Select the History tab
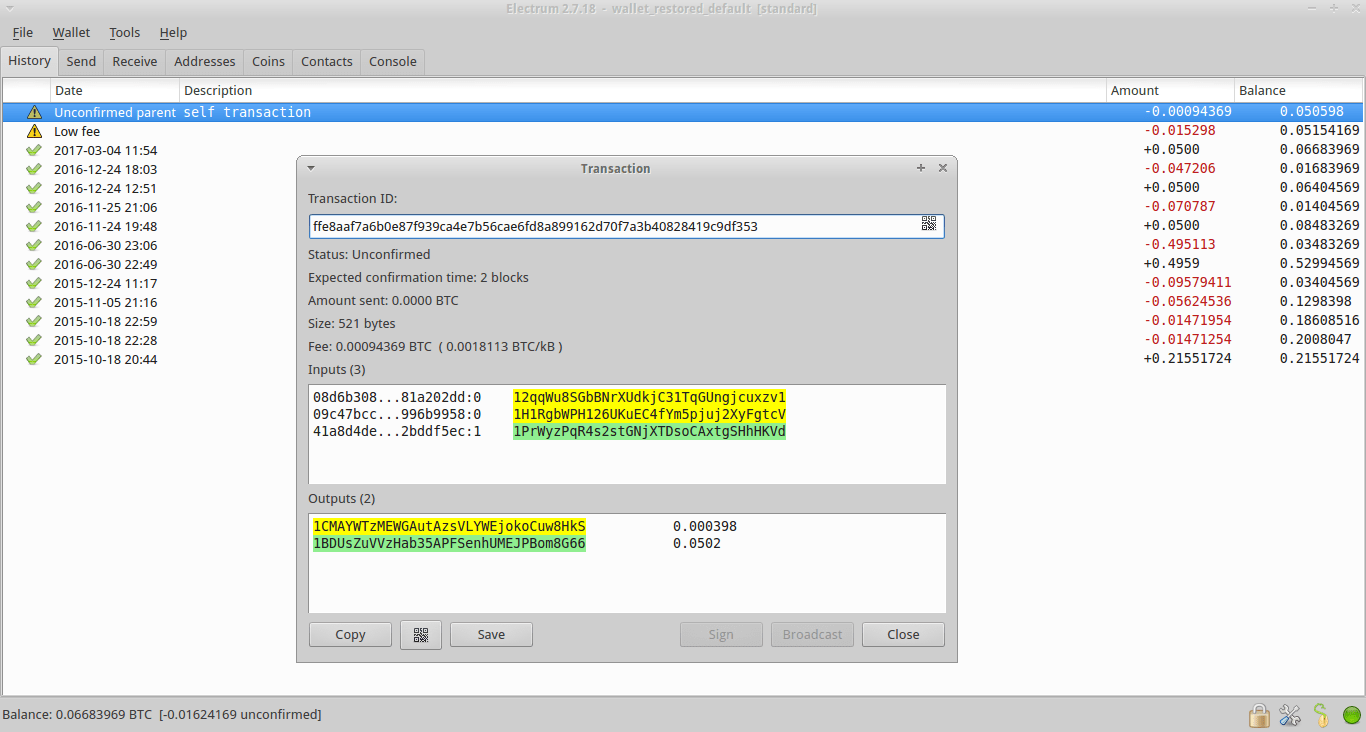Image resolution: width=1366 pixels, height=732 pixels. coord(29,60)
